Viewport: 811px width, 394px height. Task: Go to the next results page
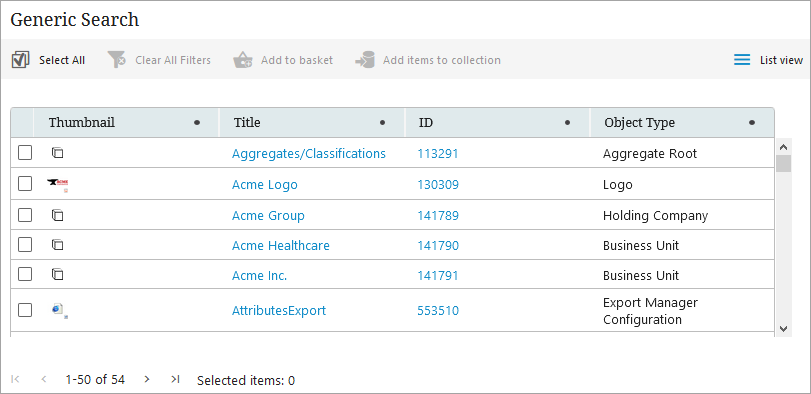147,380
